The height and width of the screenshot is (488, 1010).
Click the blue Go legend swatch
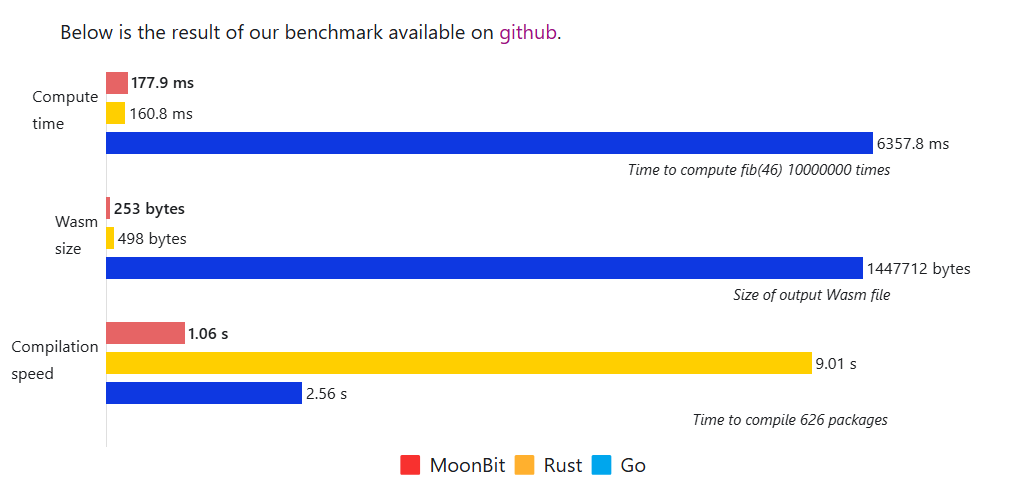coord(601,465)
